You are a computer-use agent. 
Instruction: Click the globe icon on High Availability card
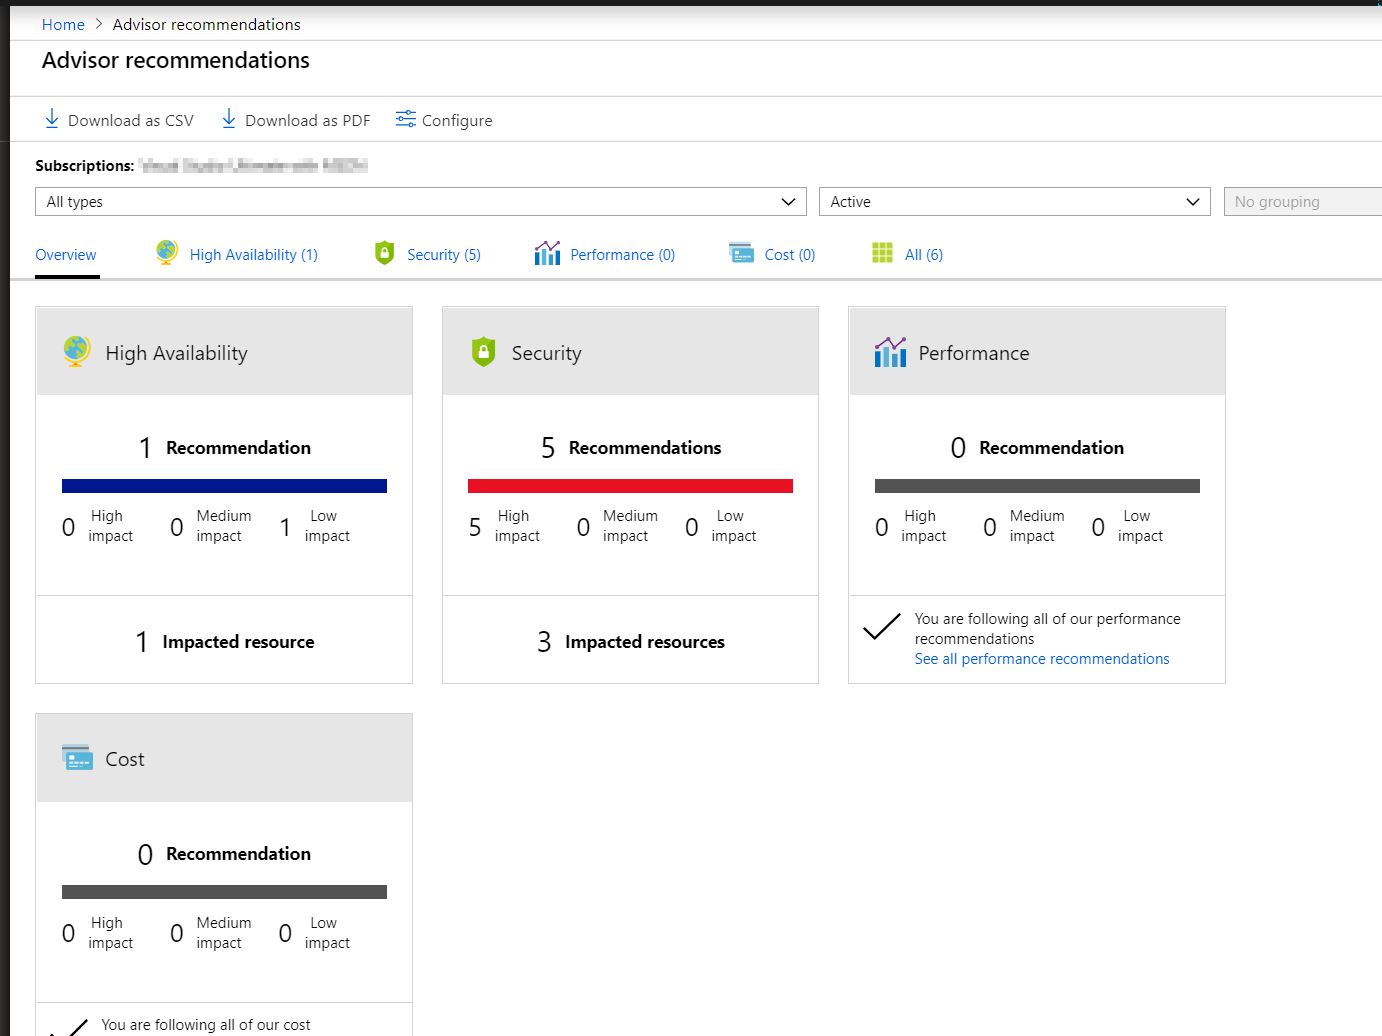76,351
